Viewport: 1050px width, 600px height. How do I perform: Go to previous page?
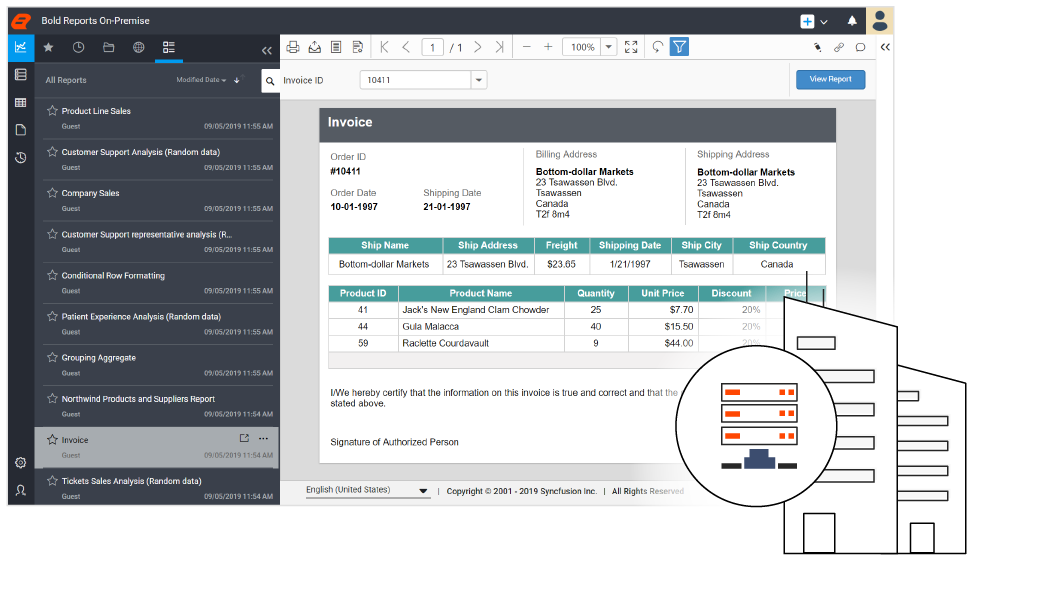(x=406, y=47)
